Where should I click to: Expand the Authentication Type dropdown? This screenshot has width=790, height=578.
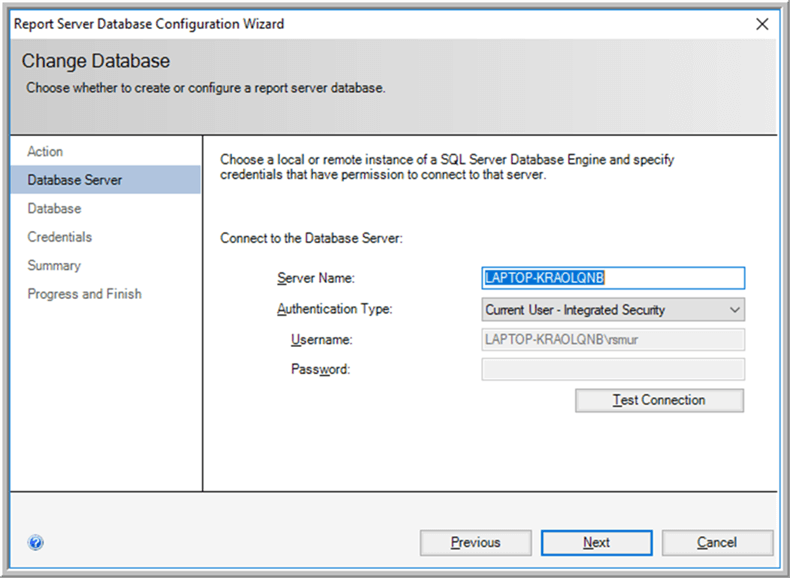tap(613, 309)
